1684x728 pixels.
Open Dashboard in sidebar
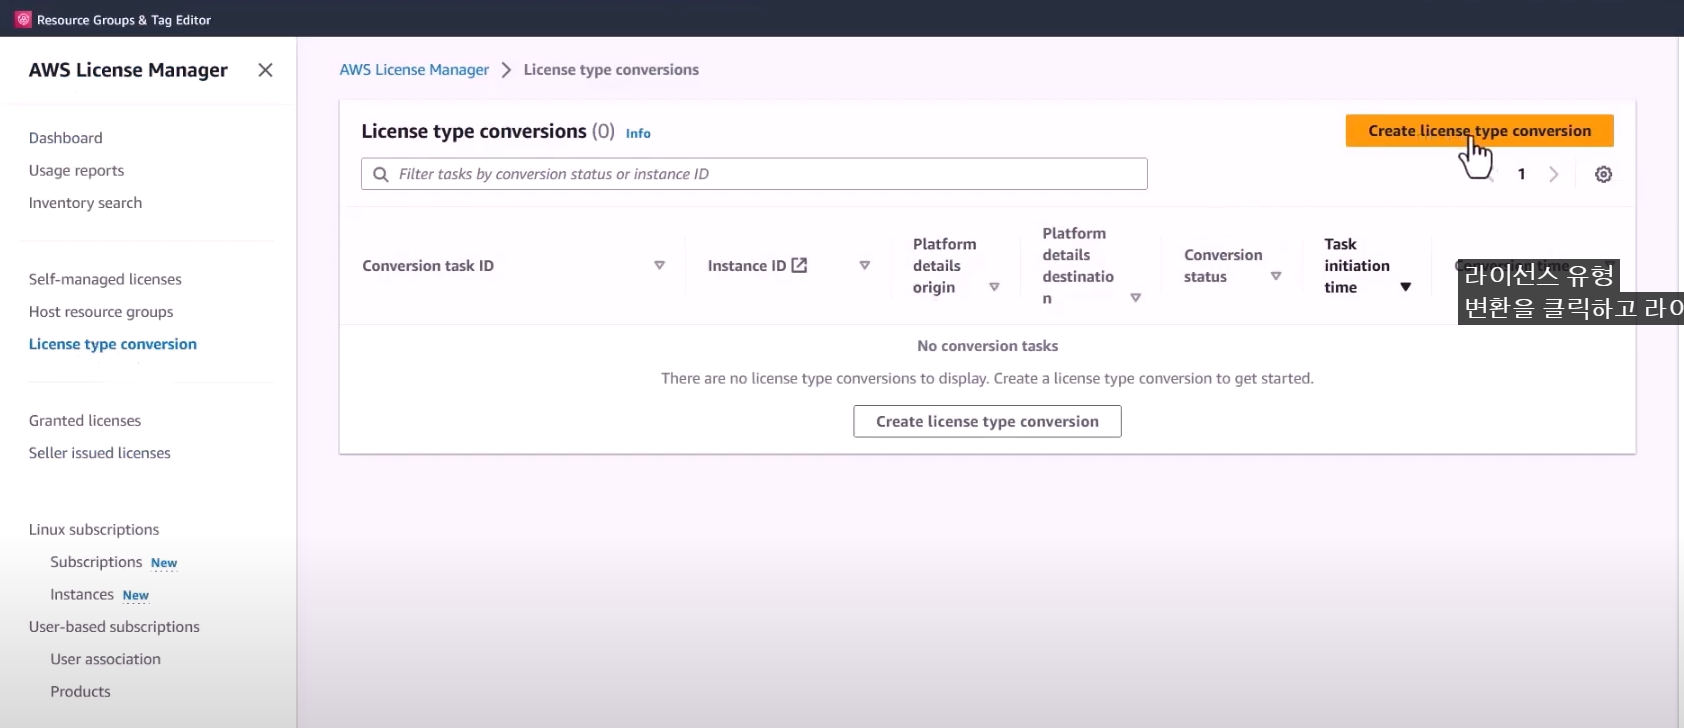click(x=65, y=138)
